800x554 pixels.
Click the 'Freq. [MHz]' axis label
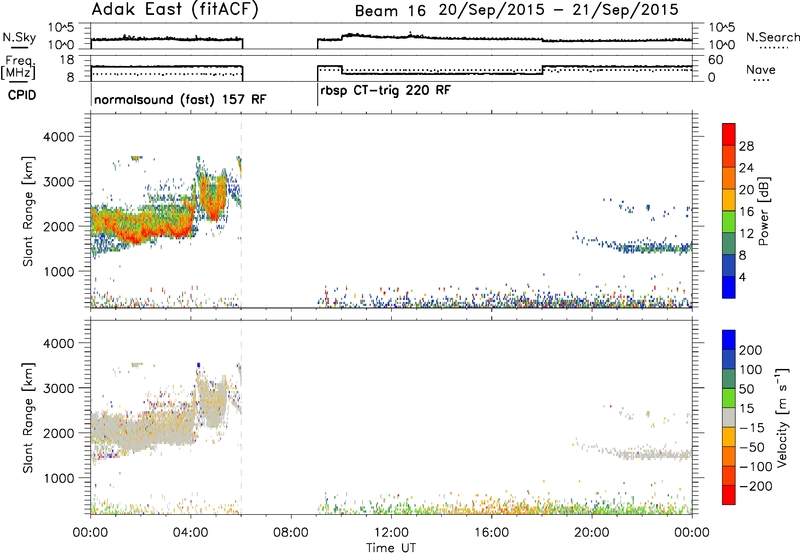click(19, 67)
